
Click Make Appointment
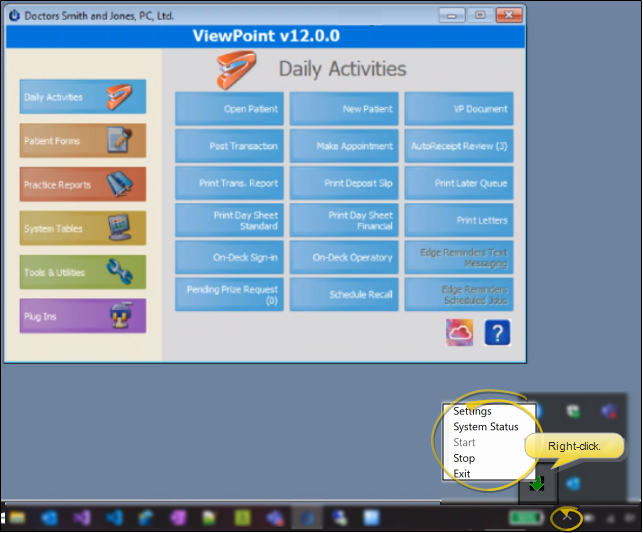(x=344, y=146)
